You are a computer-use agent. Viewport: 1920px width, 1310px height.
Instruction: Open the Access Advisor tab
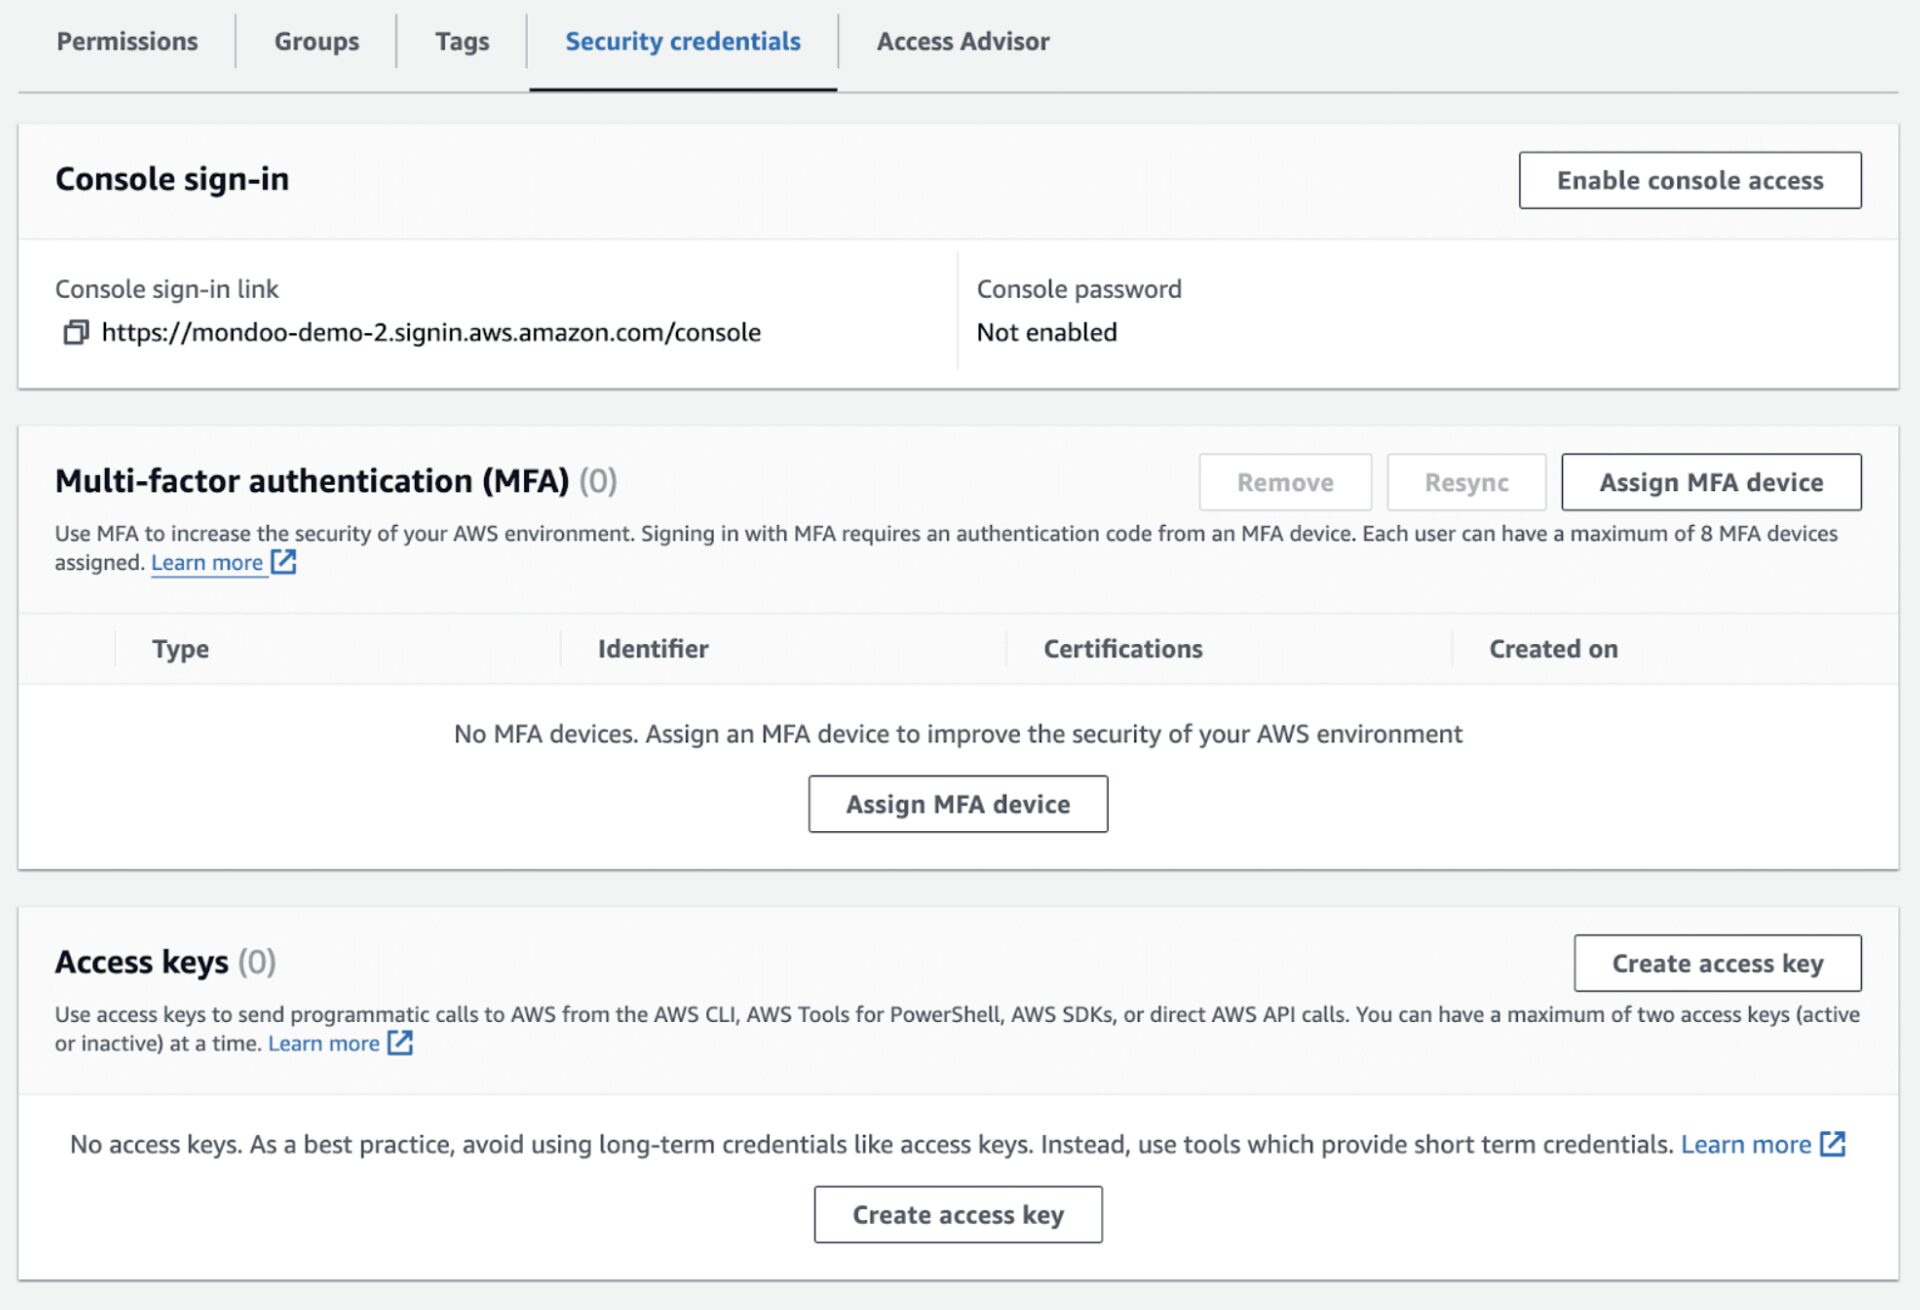pyautogui.click(x=962, y=41)
